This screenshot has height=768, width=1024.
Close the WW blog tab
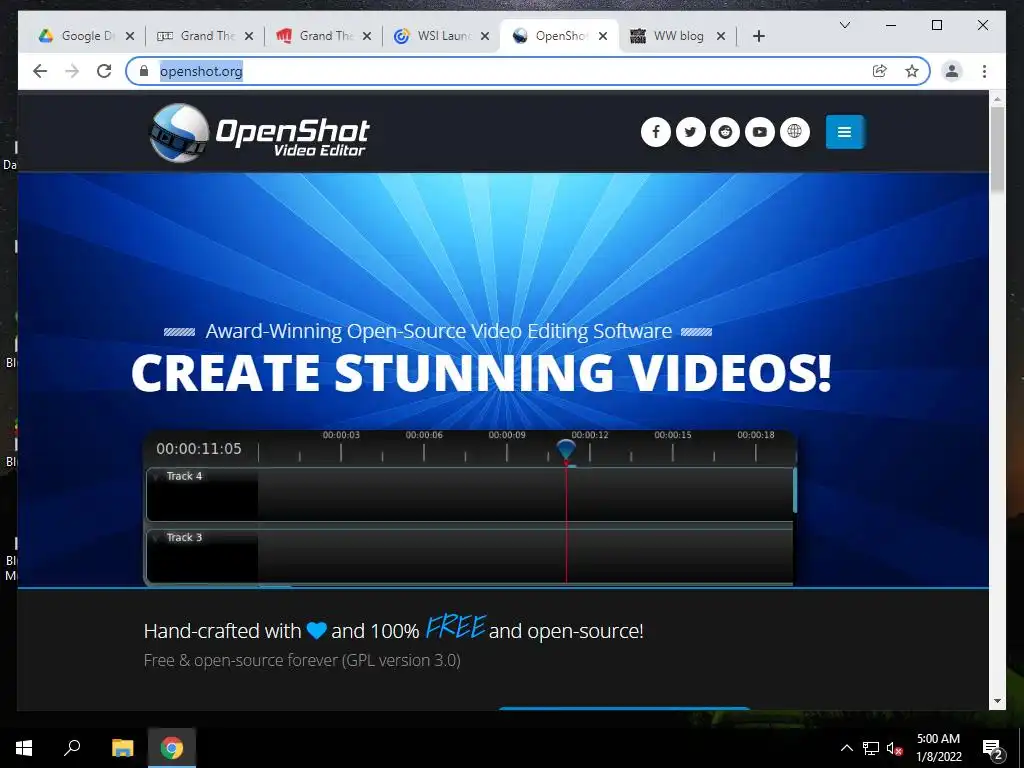tap(721, 37)
